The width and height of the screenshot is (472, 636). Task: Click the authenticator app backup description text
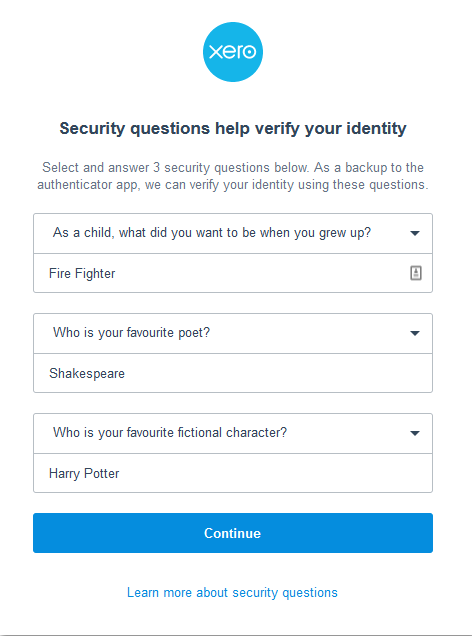(233, 176)
